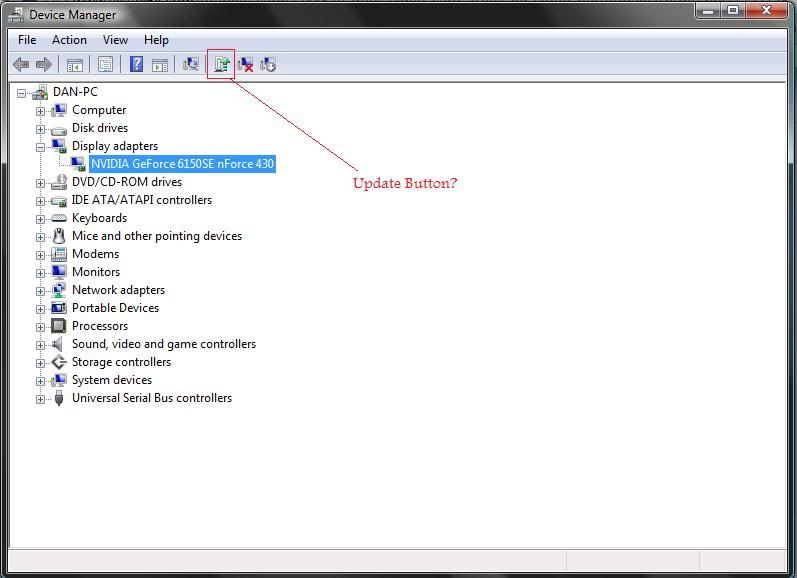
Task: Click the IDE ATA/ATAPI controllers icon
Action: click(59, 201)
